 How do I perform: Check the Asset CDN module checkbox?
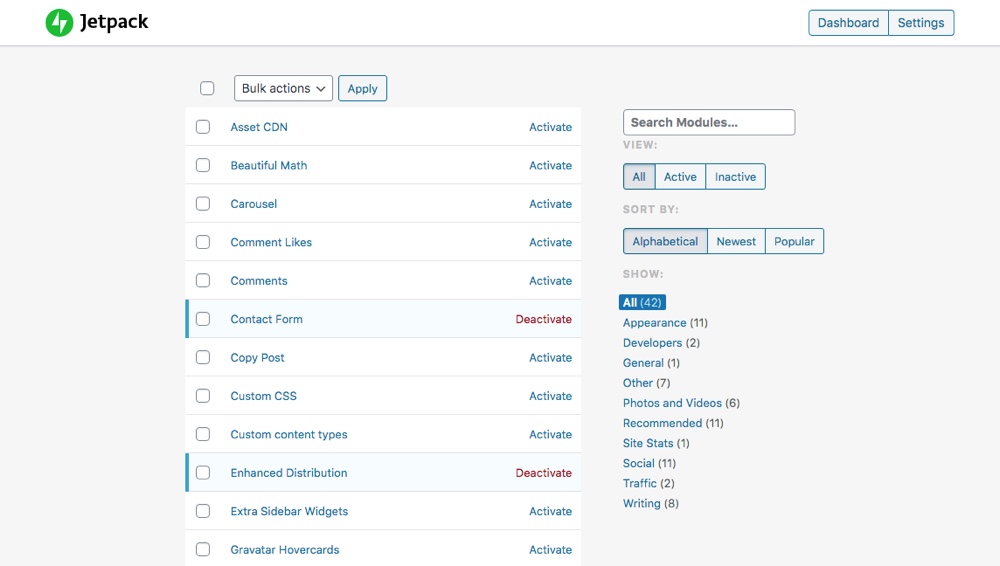click(x=203, y=127)
